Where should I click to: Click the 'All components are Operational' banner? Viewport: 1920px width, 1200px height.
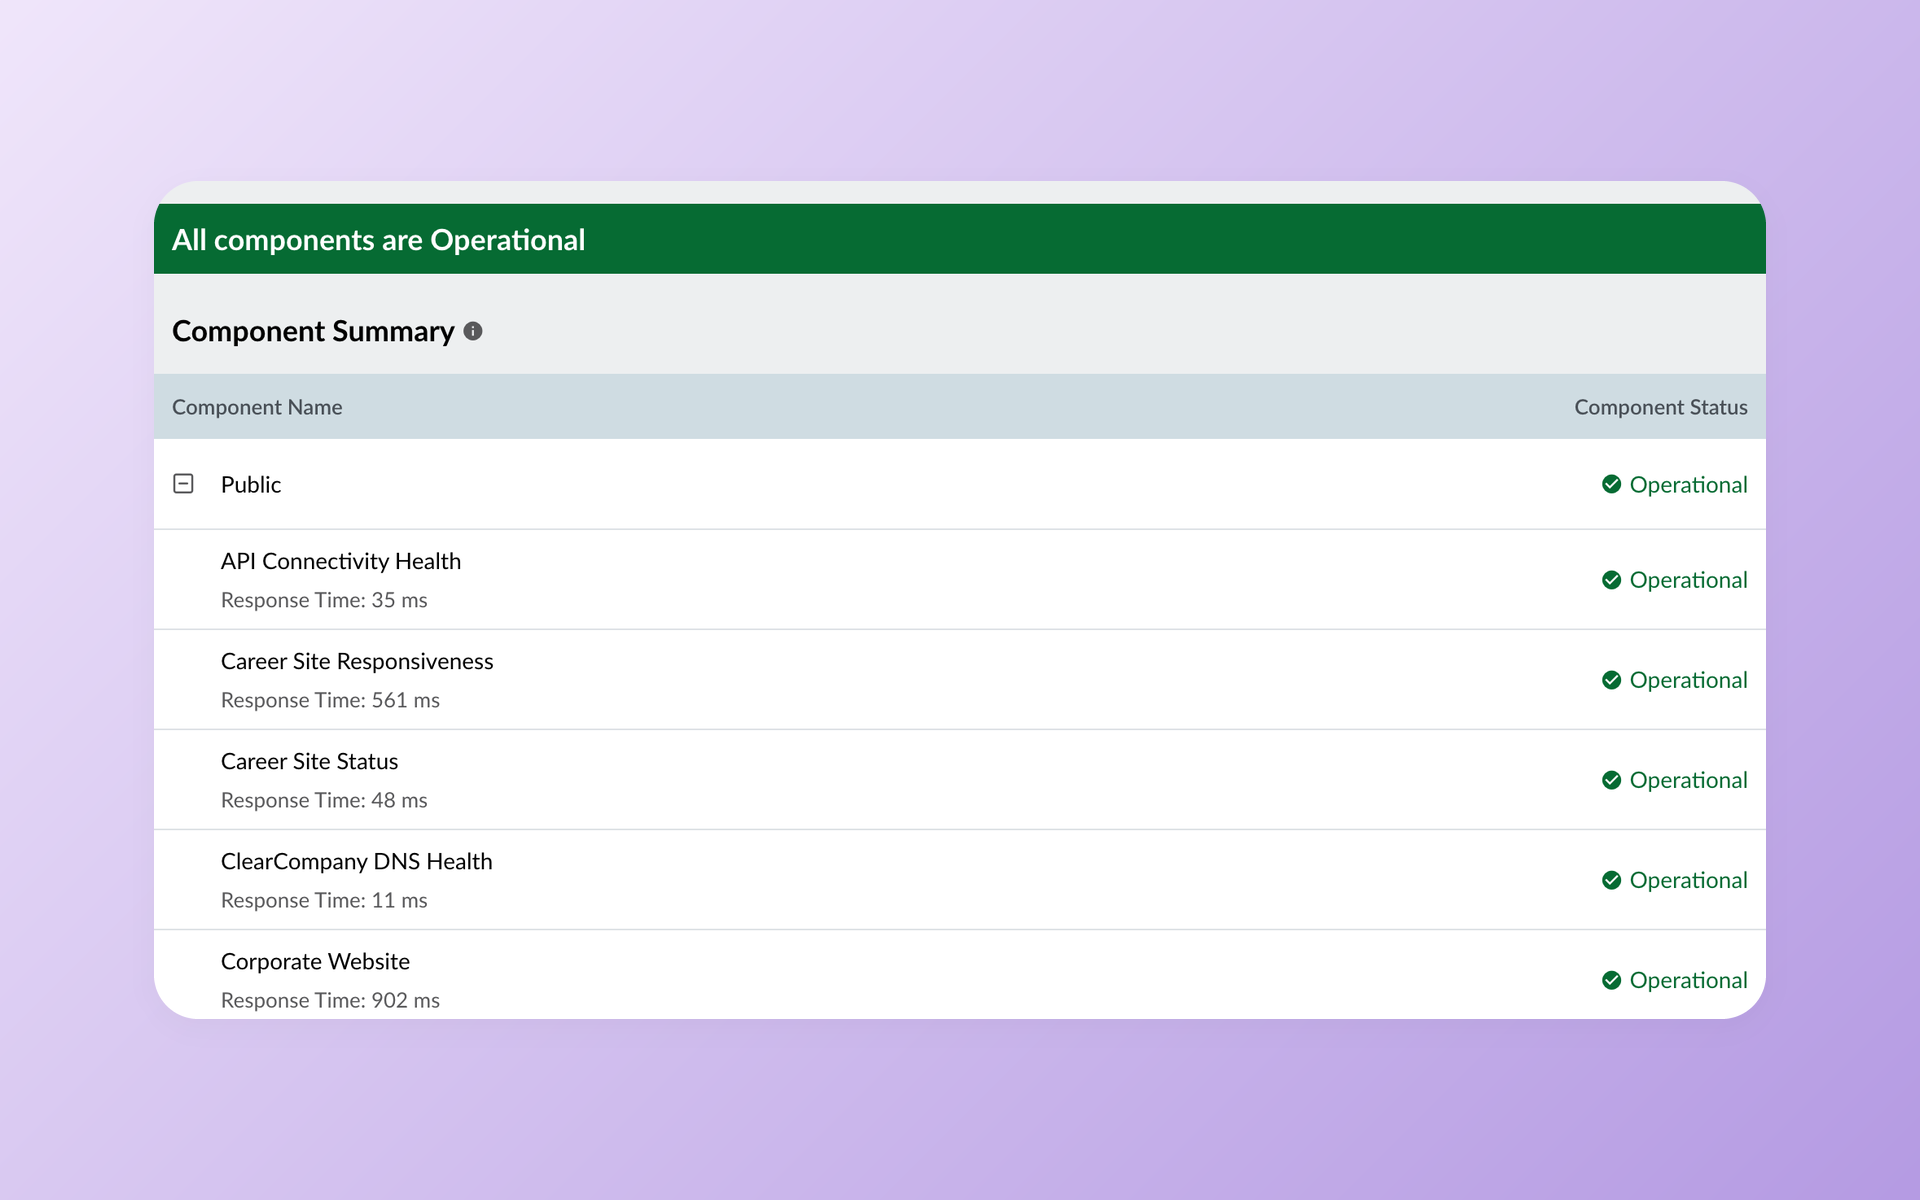(960, 239)
